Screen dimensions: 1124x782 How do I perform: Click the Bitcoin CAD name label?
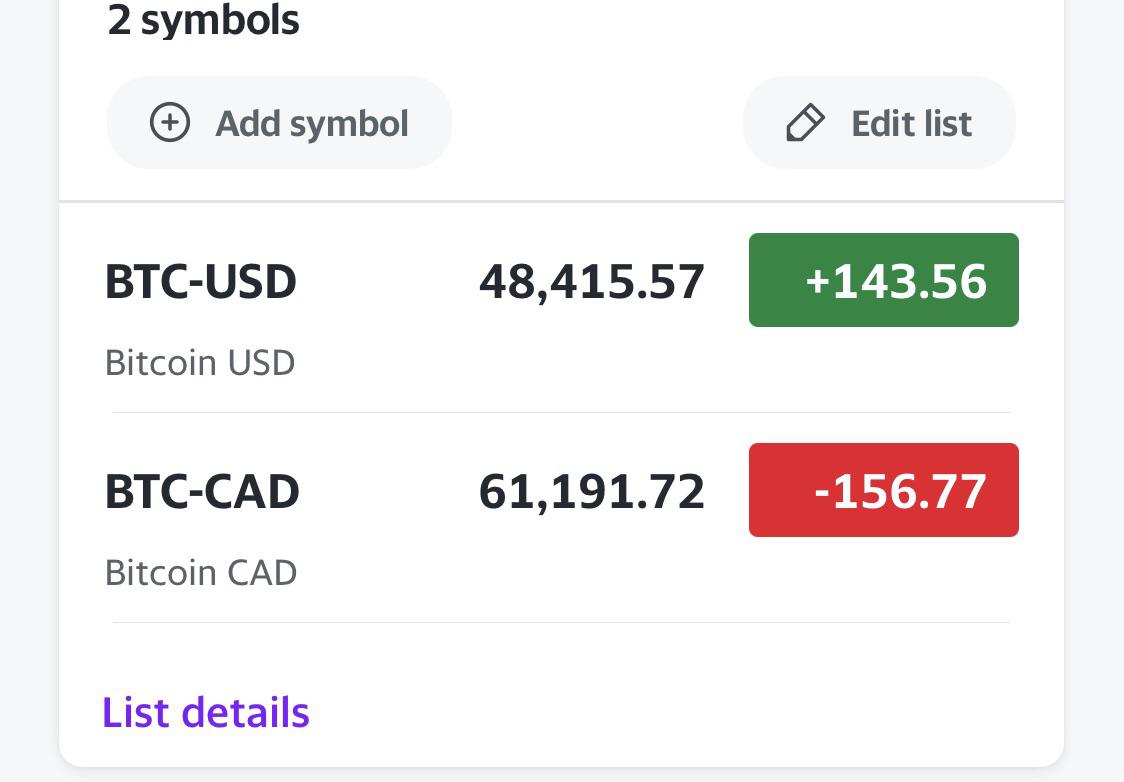pos(201,572)
